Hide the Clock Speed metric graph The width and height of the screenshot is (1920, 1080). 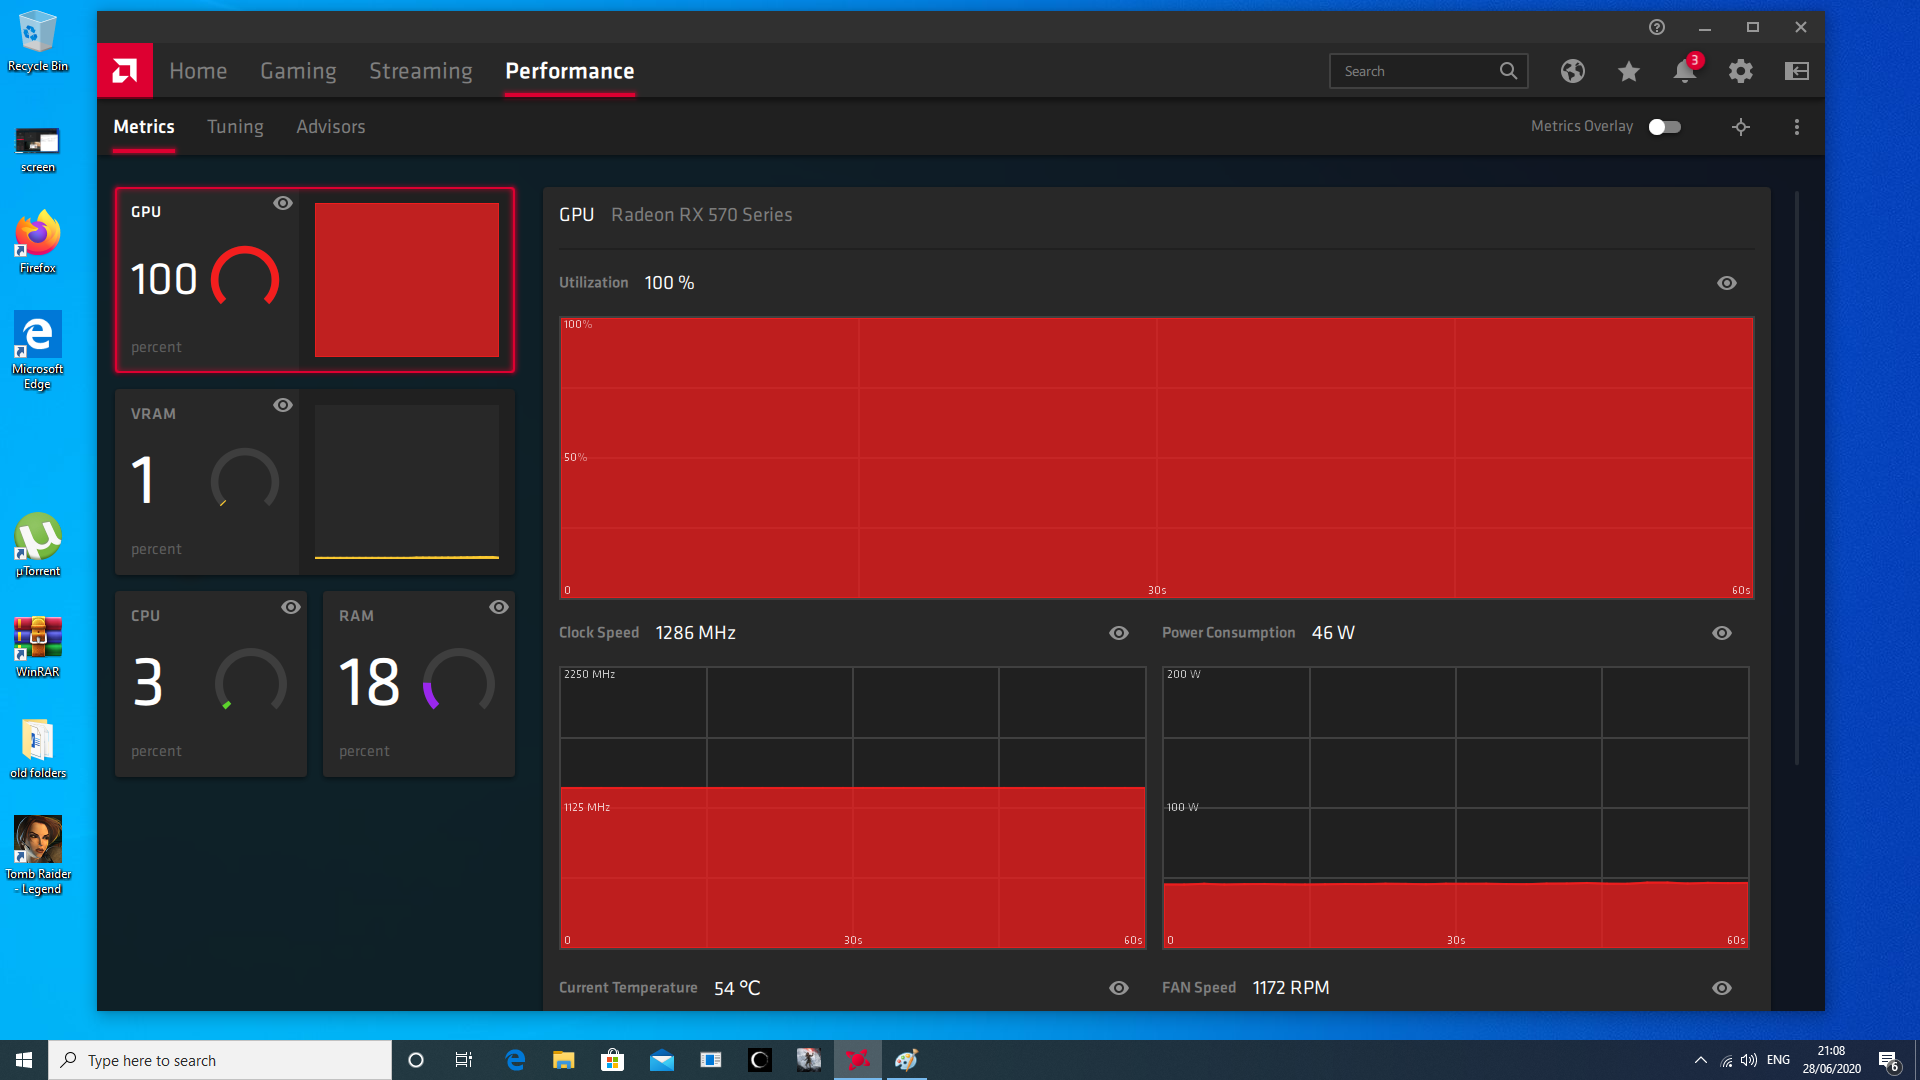1119,633
